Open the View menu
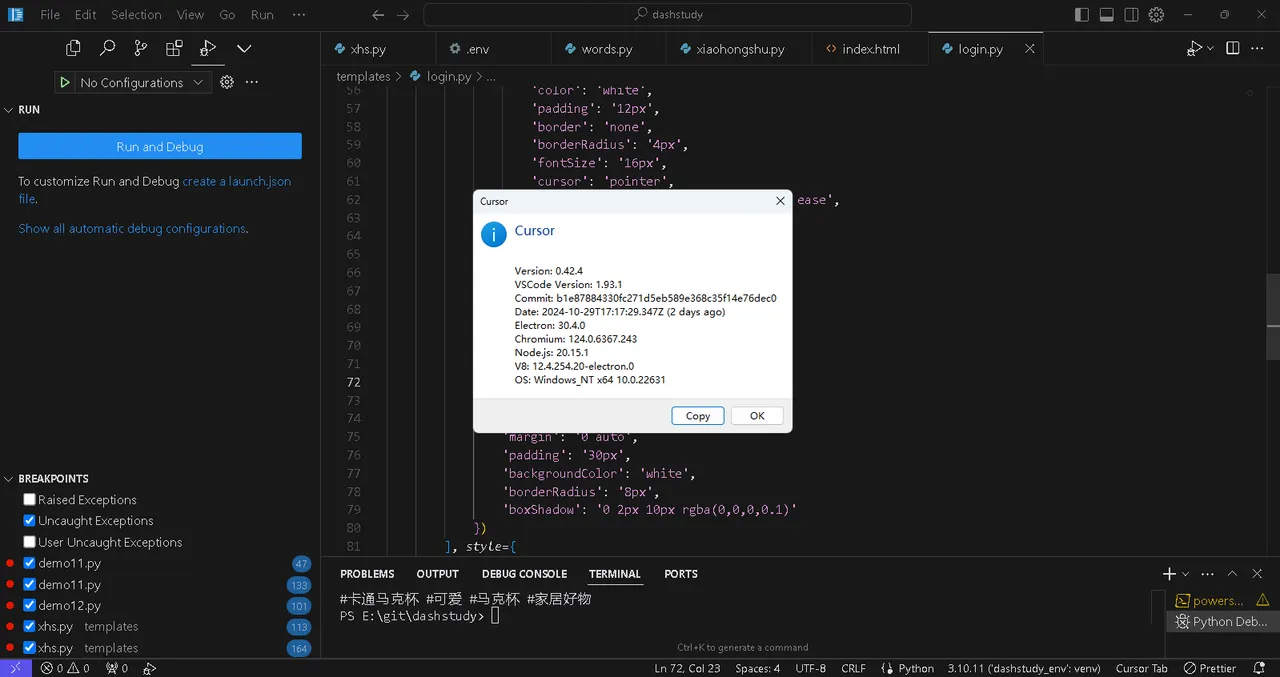Image resolution: width=1280 pixels, height=677 pixels. point(190,14)
